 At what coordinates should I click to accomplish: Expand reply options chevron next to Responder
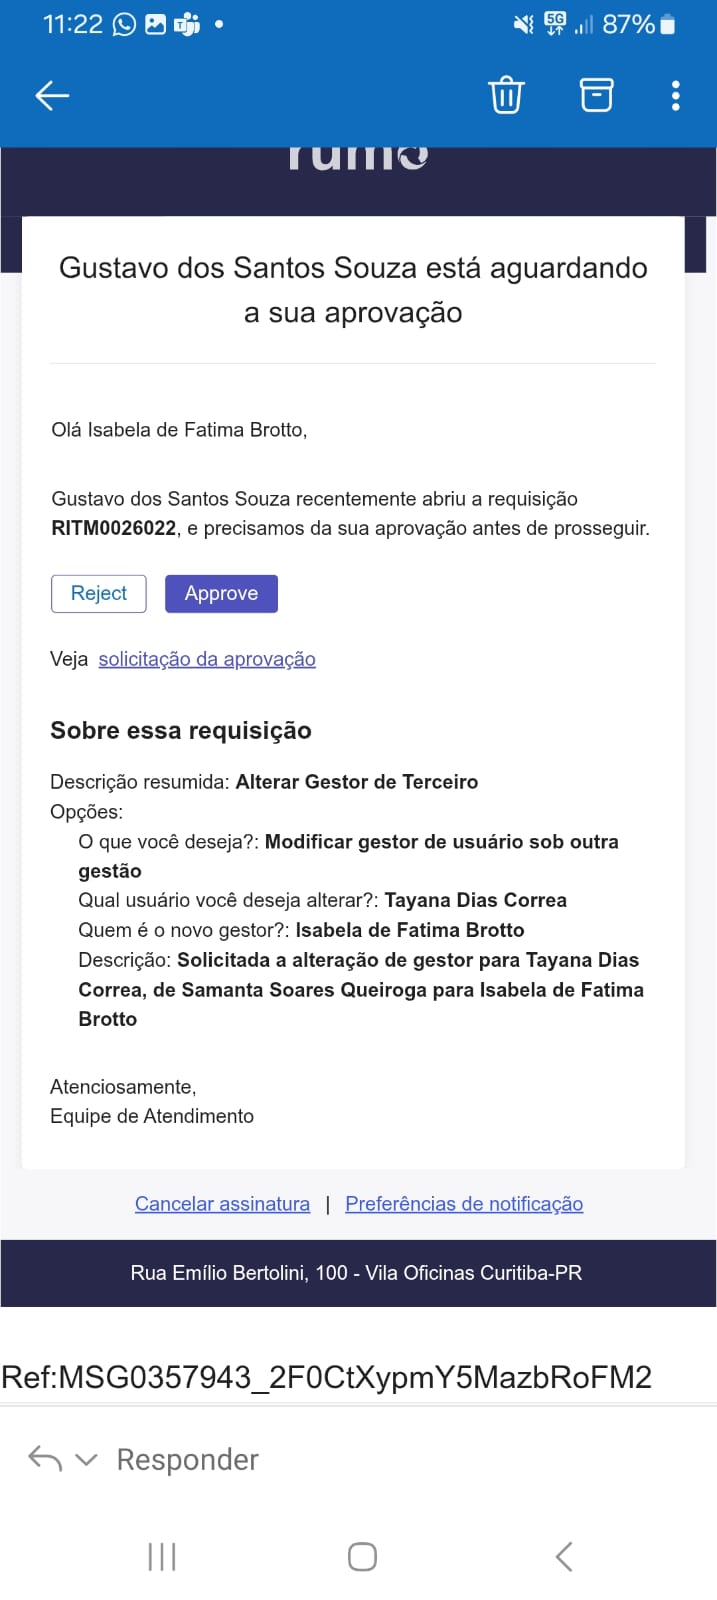coord(87,1460)
